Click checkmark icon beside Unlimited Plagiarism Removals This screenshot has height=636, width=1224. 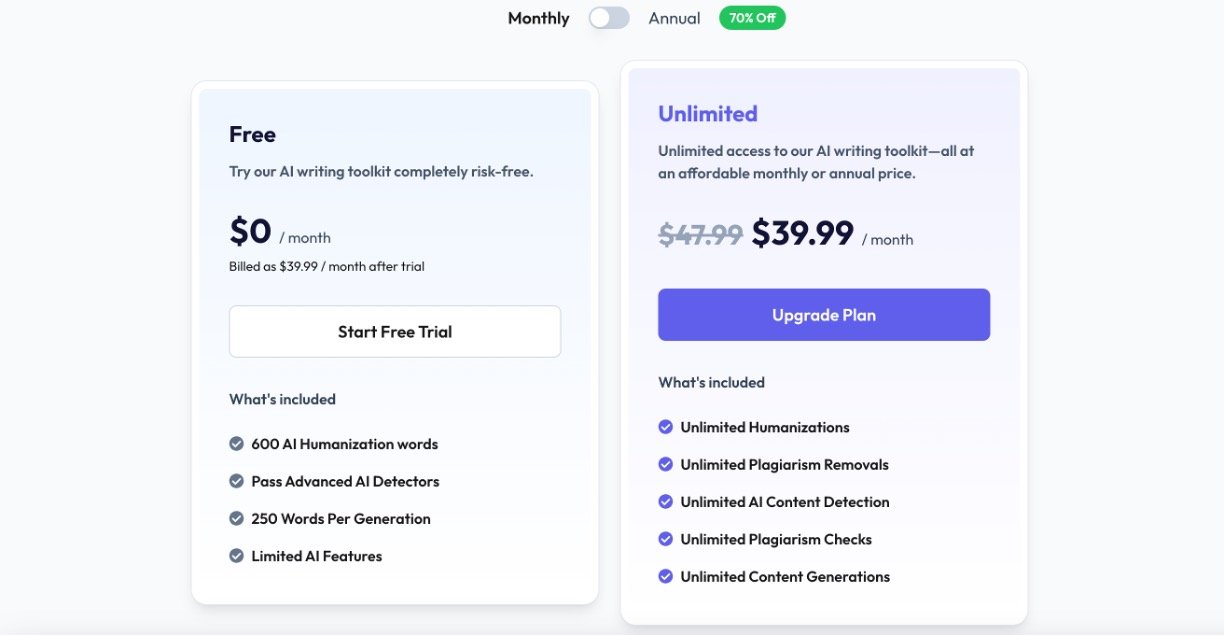pos(666,464)
